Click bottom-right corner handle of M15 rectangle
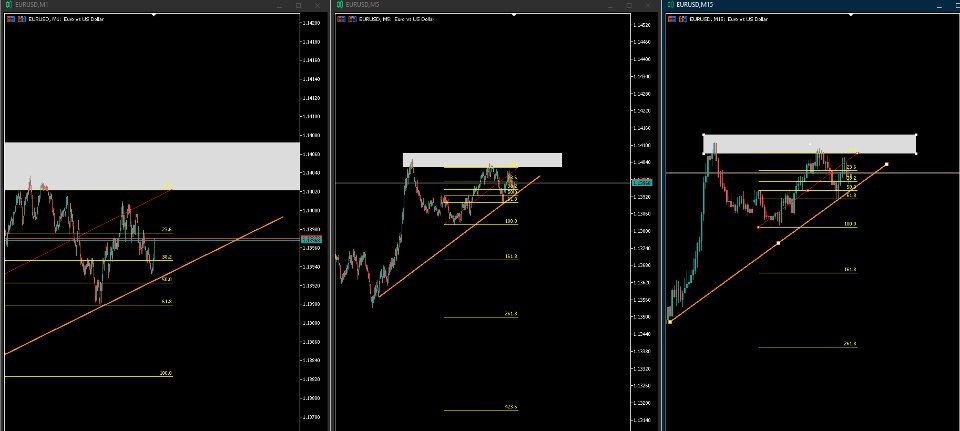Viewport: 960px width, 431px height. click(916, 154)
